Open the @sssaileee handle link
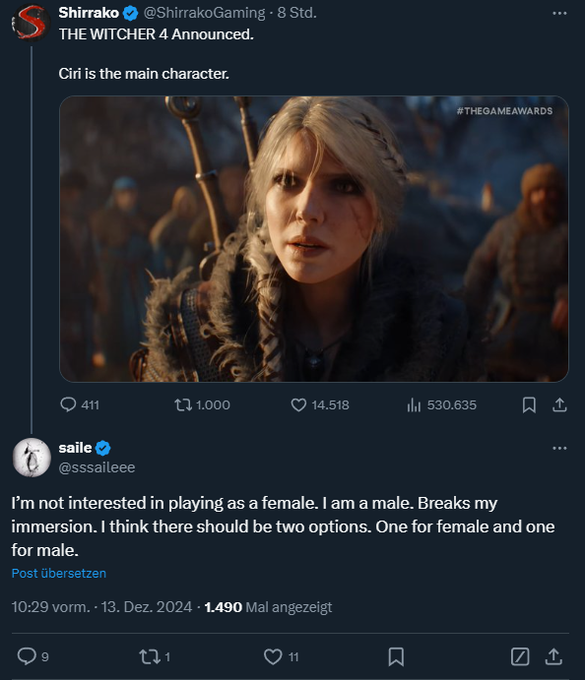 click(97, 468)
